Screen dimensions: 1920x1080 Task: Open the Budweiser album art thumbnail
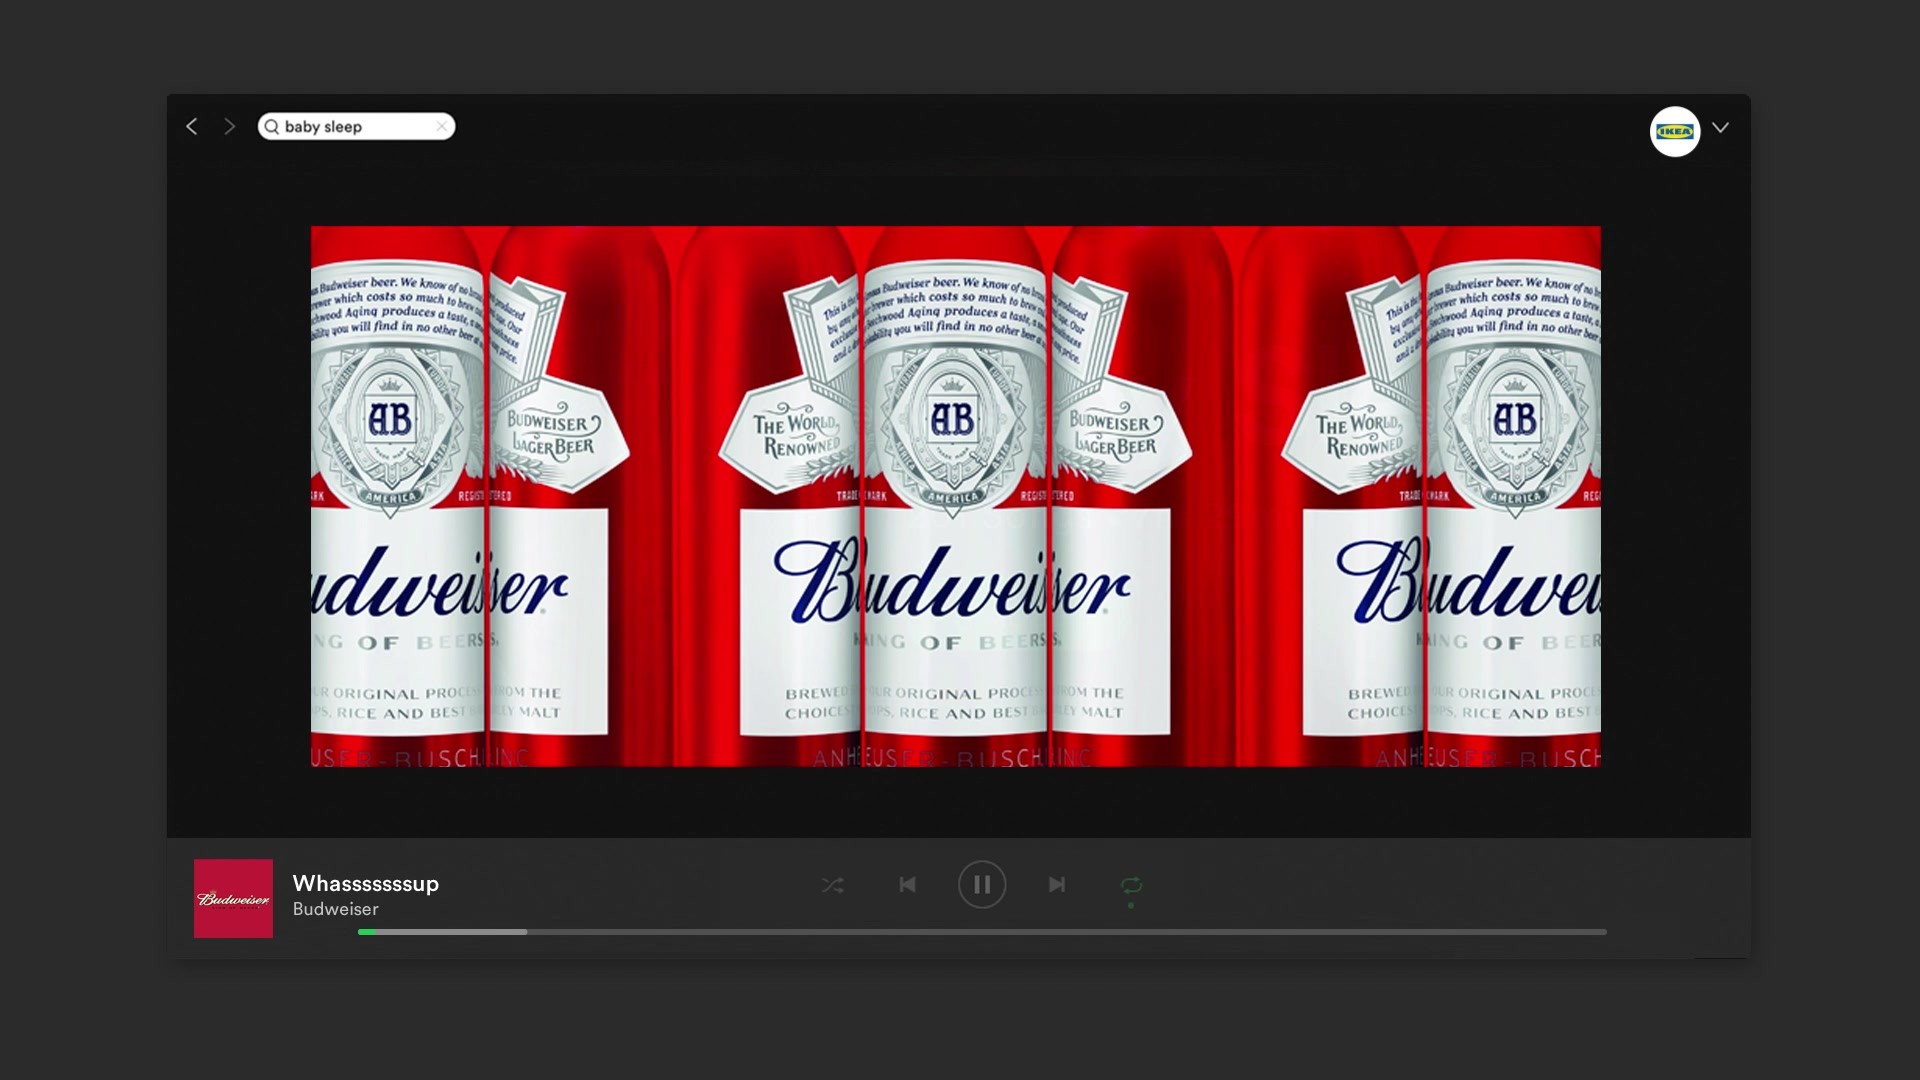coord(233,898)
